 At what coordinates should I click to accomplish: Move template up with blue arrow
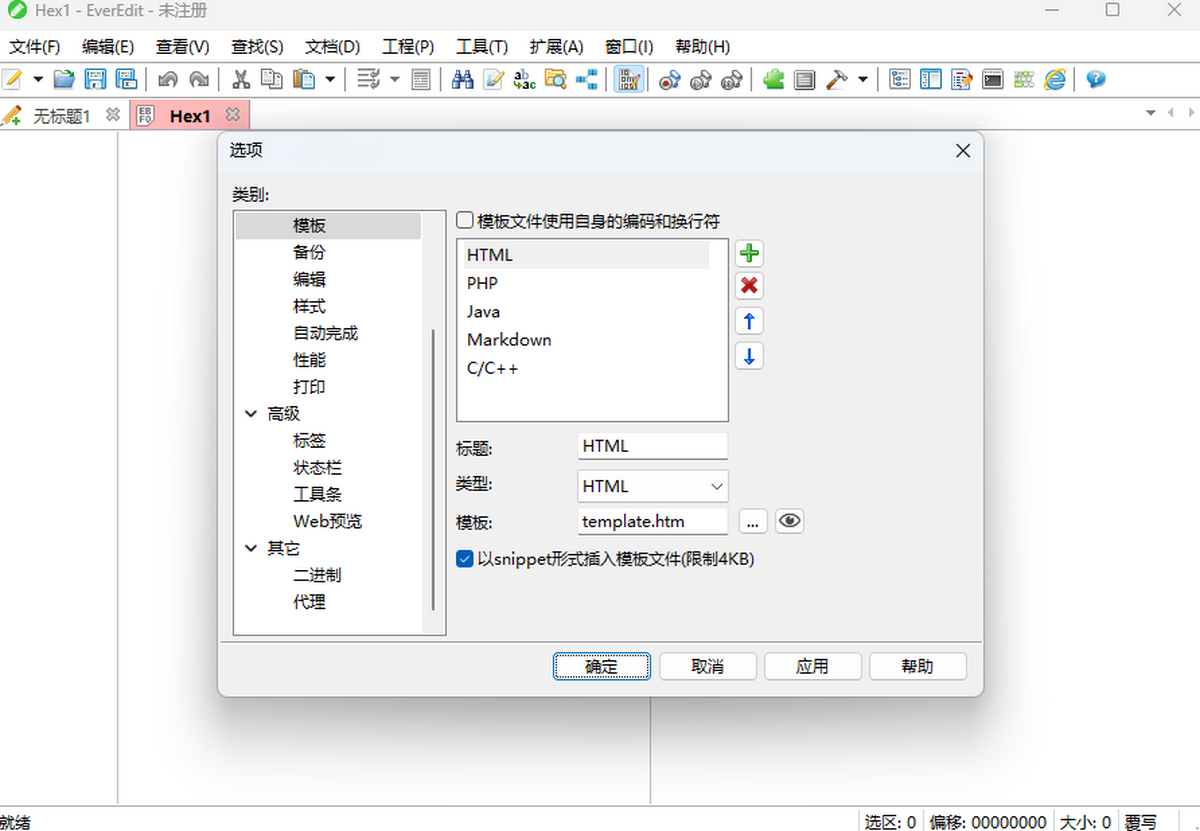coord(749,321)
